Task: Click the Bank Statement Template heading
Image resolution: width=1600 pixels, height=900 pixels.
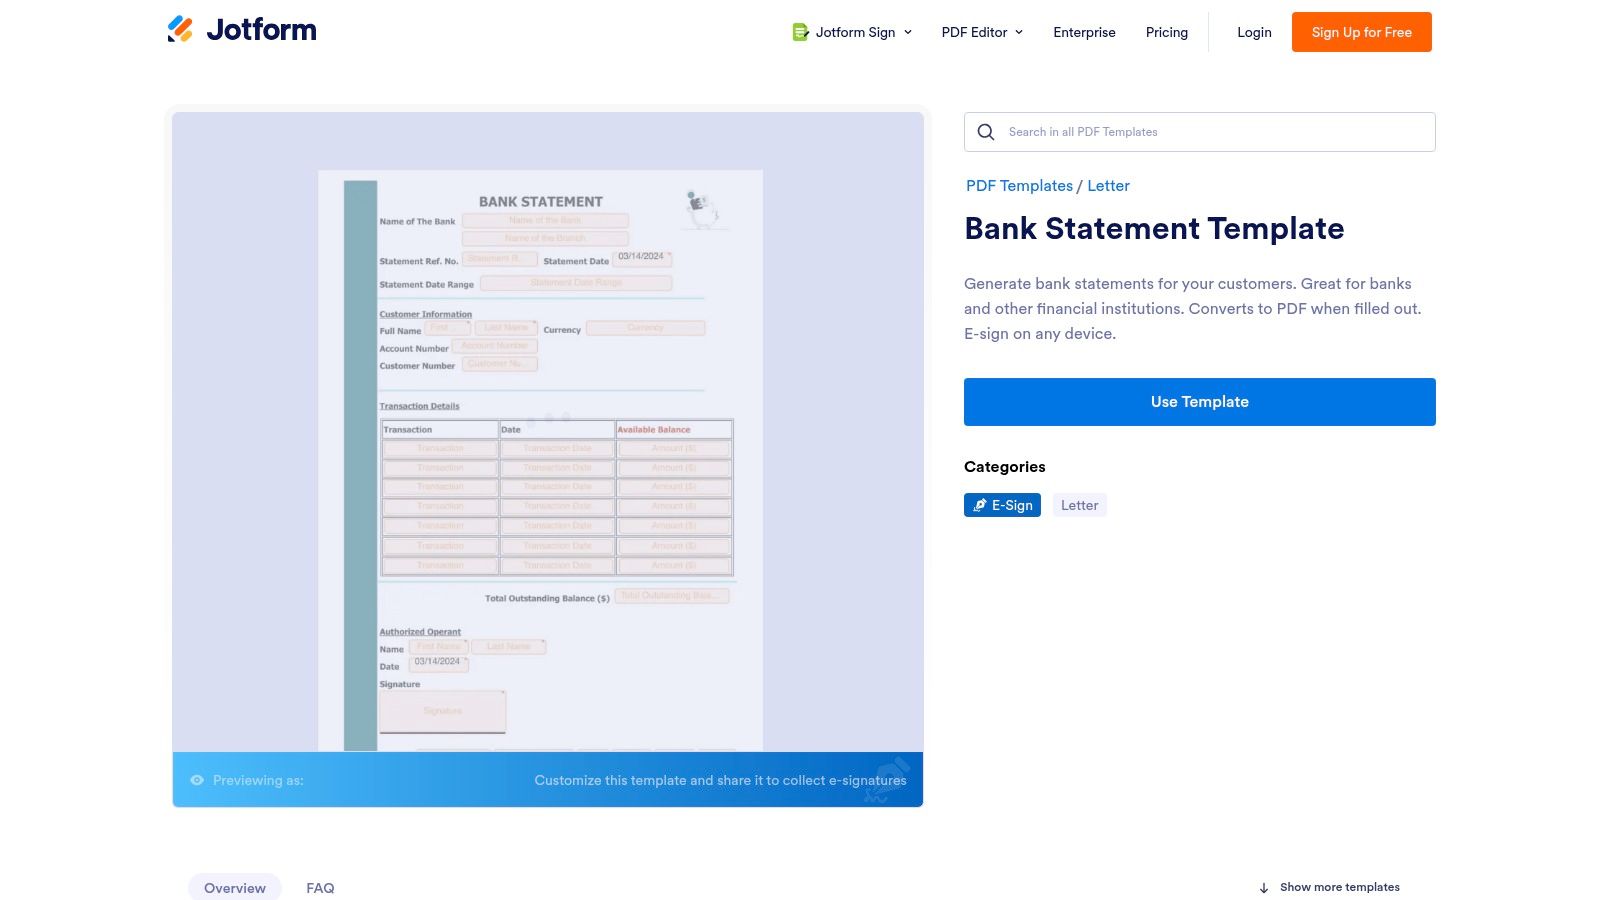Action: [x=1154, y=229]
